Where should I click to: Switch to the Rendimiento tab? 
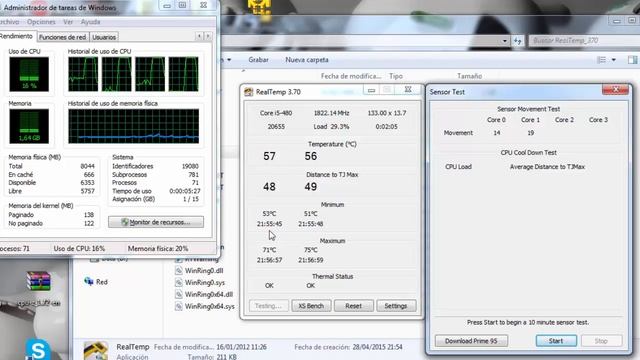click(16, 36)
